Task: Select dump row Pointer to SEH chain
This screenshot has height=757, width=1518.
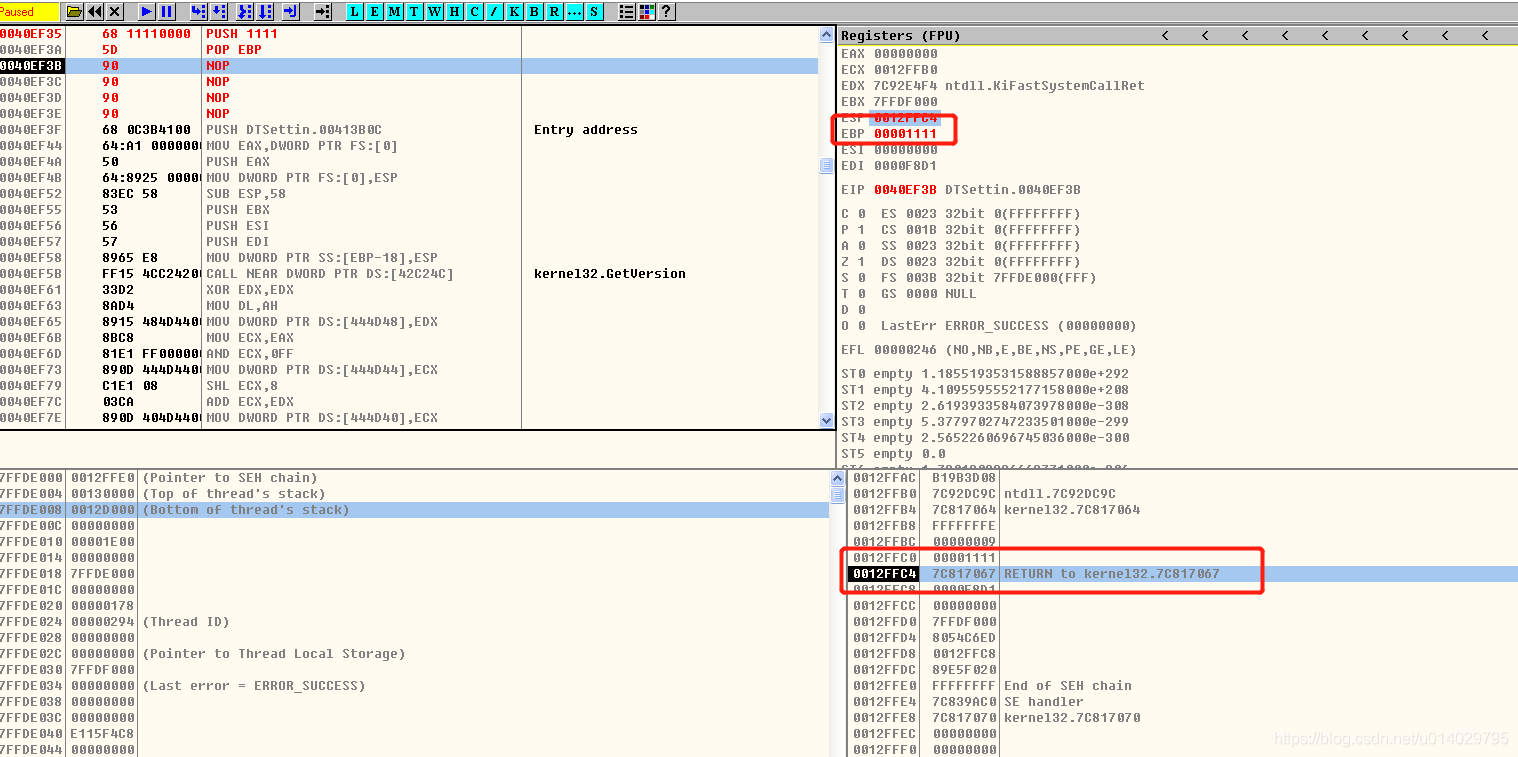Action: pyautogui.click(x=414, y=478)
